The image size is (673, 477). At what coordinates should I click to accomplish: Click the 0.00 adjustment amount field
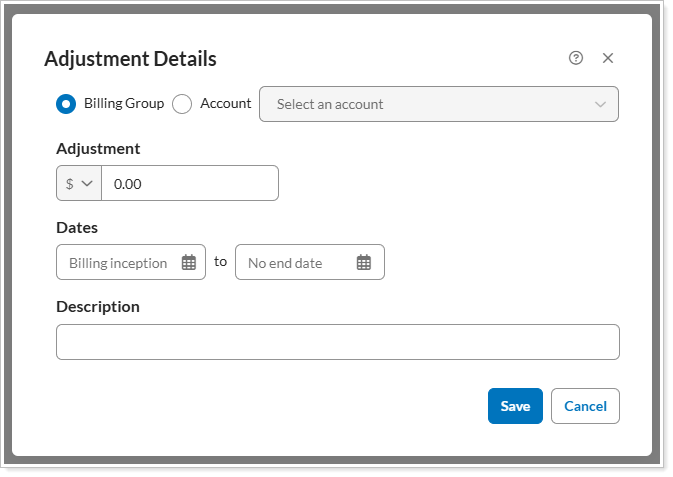coord(190,184)
